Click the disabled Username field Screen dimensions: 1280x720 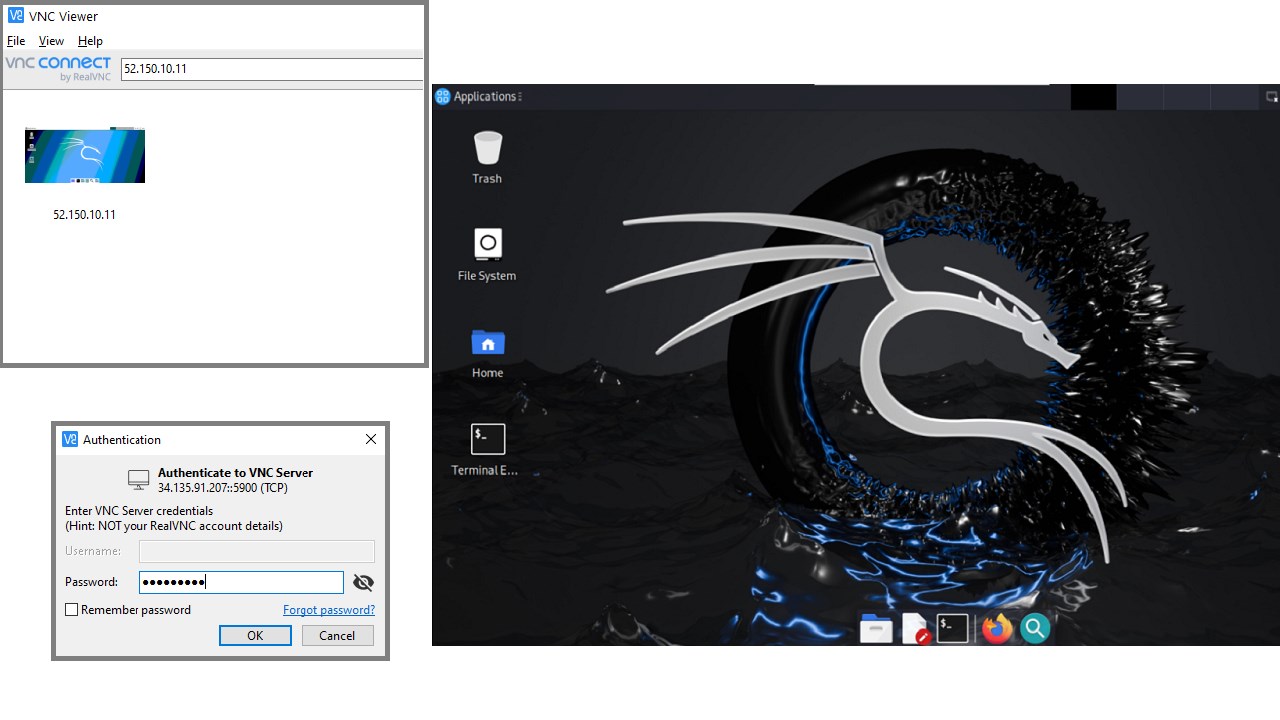click(x=257, y=551)
